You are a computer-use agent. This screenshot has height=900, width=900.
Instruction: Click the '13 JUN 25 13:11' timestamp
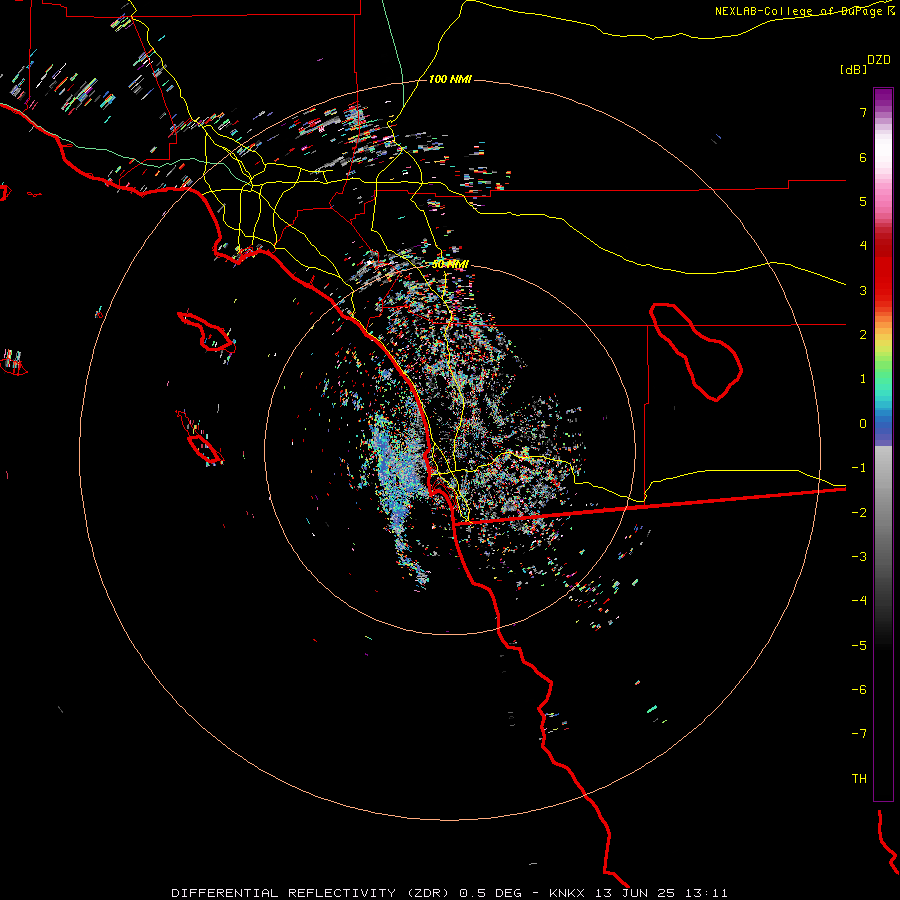click(x=661, y=893)
